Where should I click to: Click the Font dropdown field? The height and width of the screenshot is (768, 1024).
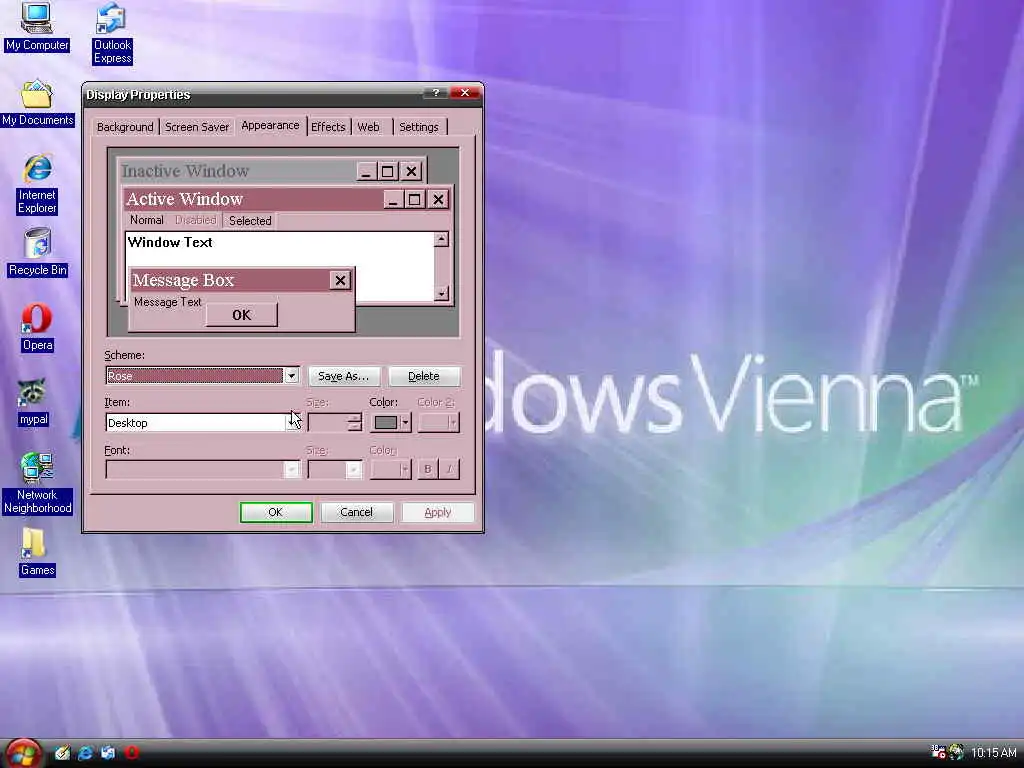point(202,470)
